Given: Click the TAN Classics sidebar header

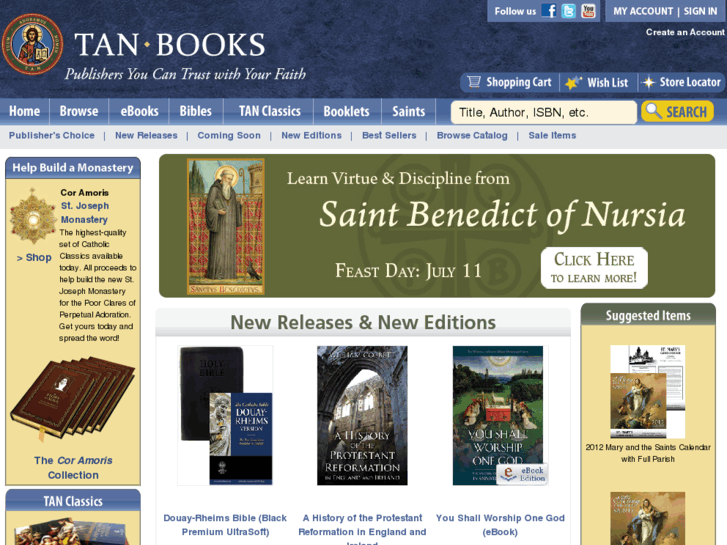Looking at the screenshot, I should (x=73, y=501).
